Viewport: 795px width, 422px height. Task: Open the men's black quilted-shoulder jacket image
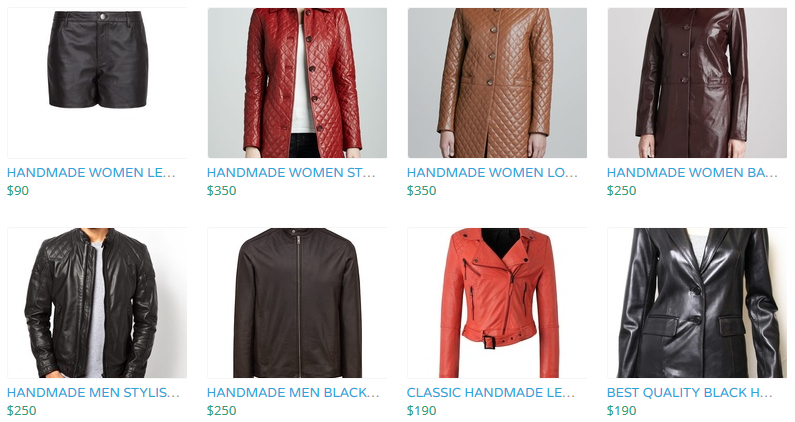coord(97,303)
